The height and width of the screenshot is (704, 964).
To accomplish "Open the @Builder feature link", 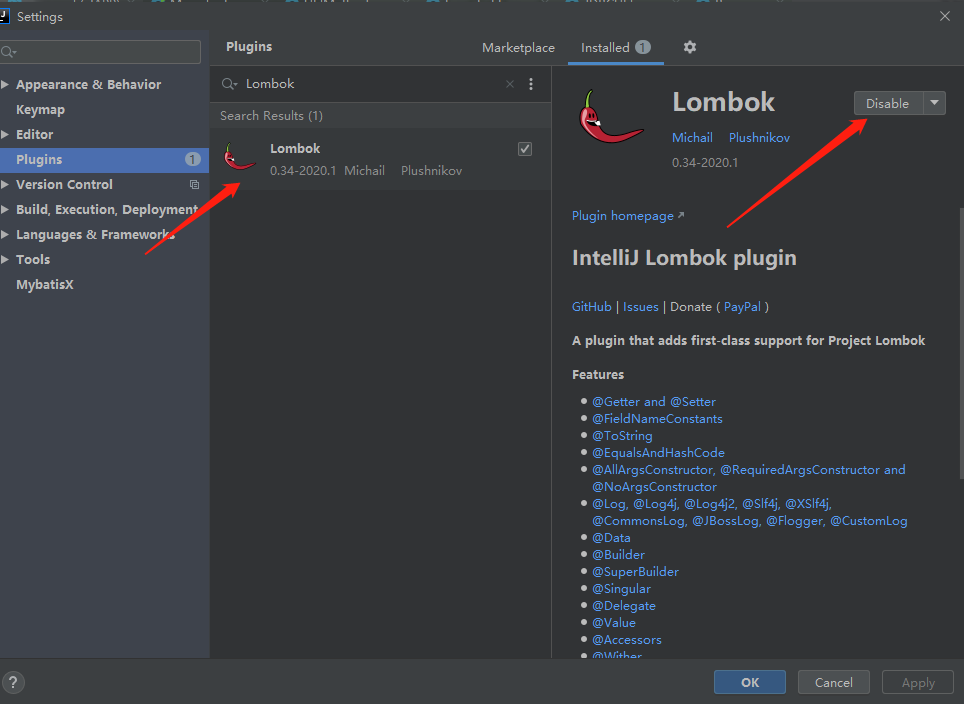I will [x=618, y=555].
